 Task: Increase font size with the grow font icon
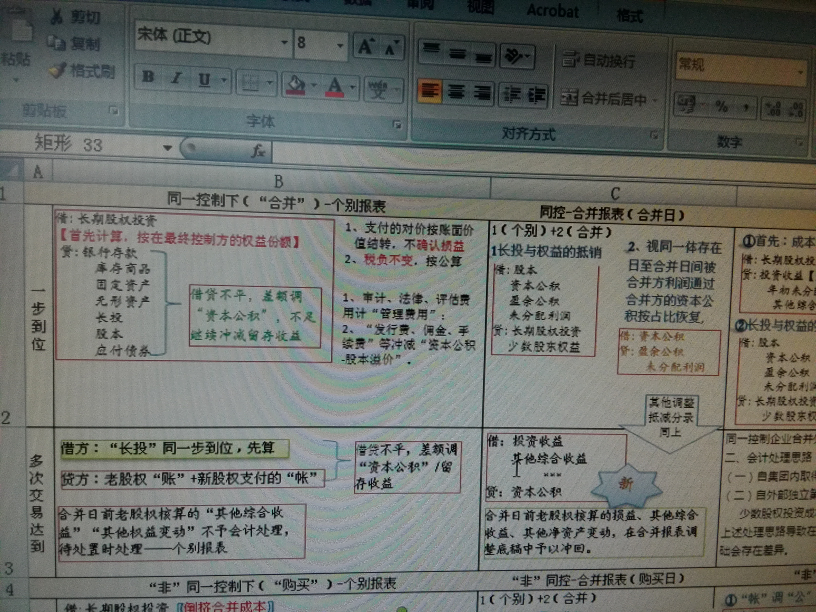pos(365,46)
